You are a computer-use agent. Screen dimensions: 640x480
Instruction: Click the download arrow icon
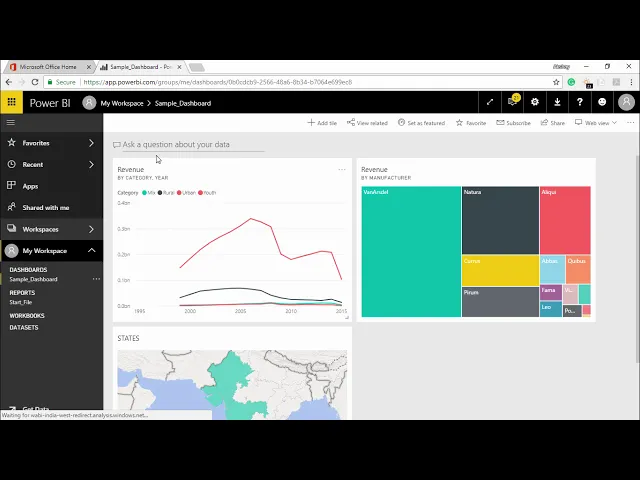[557, 102]
